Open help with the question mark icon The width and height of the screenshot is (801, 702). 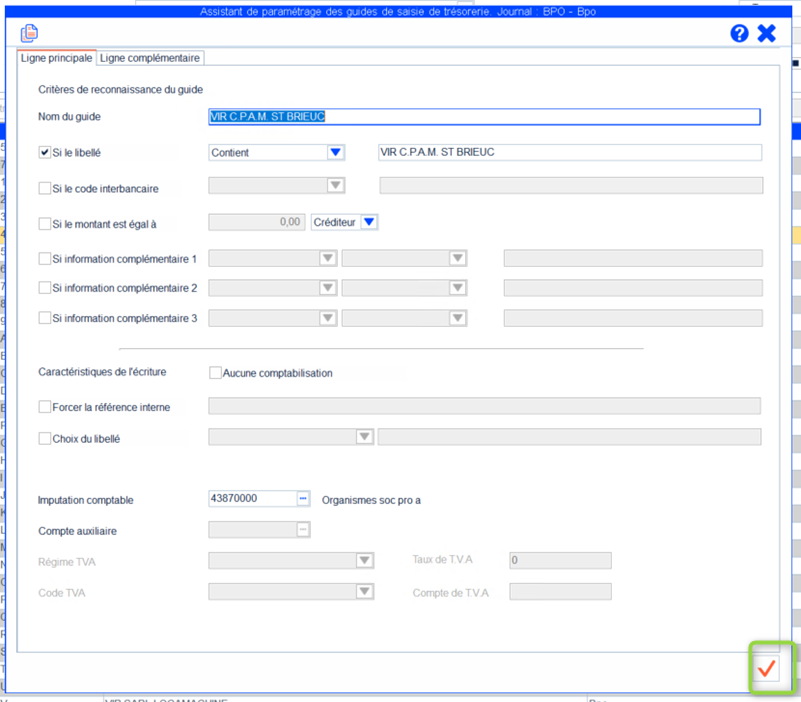[x=739, y=33]
